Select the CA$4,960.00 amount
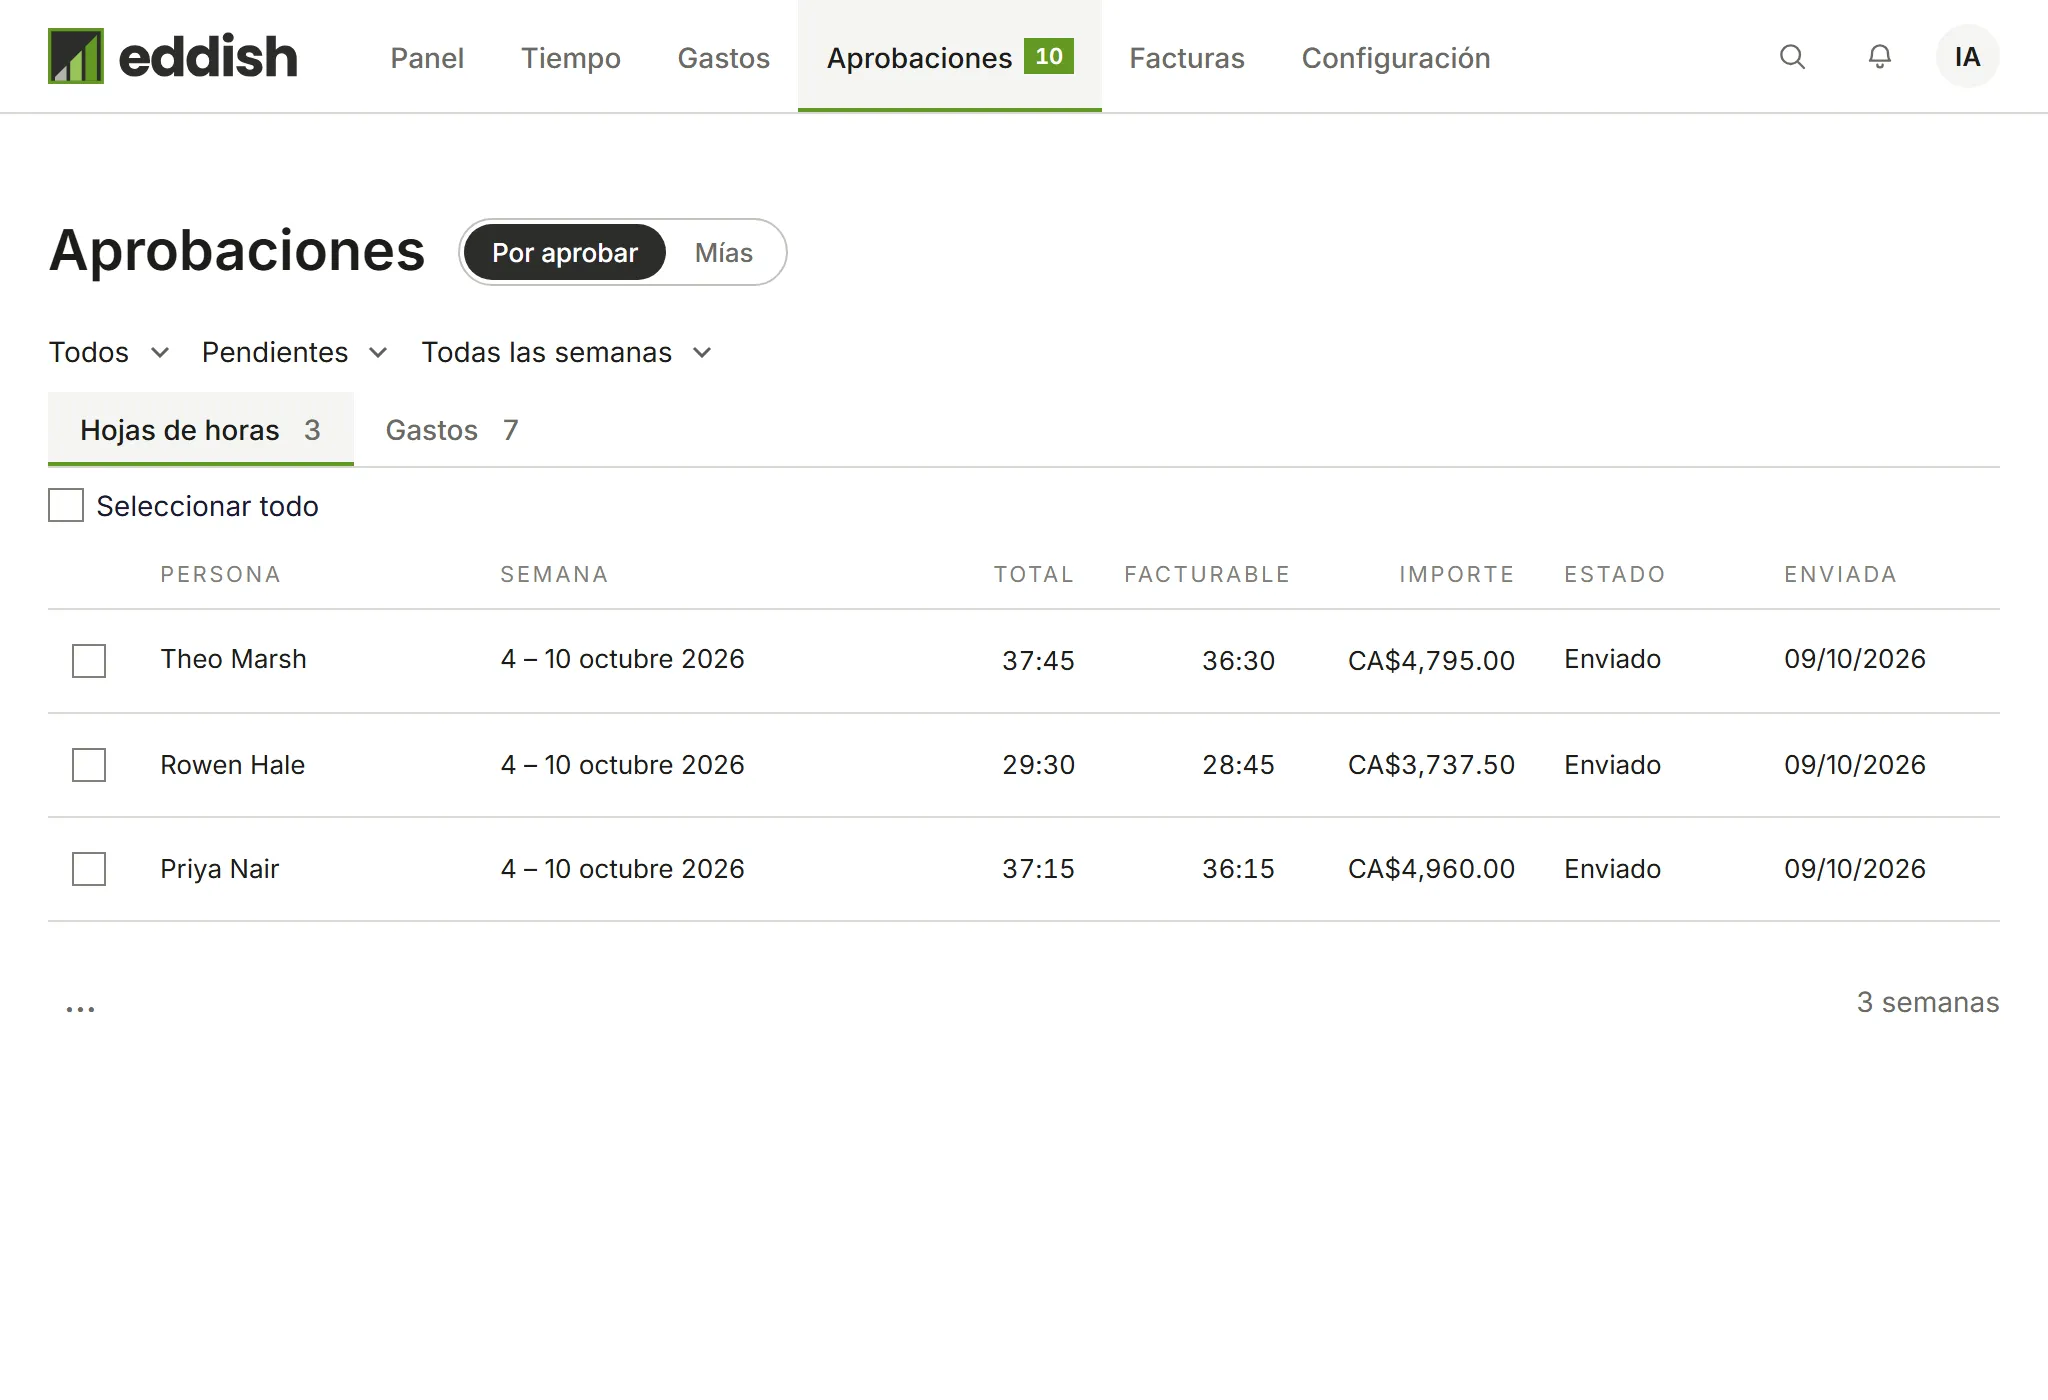The image size is (2048, 1400). coord(1431,869)
